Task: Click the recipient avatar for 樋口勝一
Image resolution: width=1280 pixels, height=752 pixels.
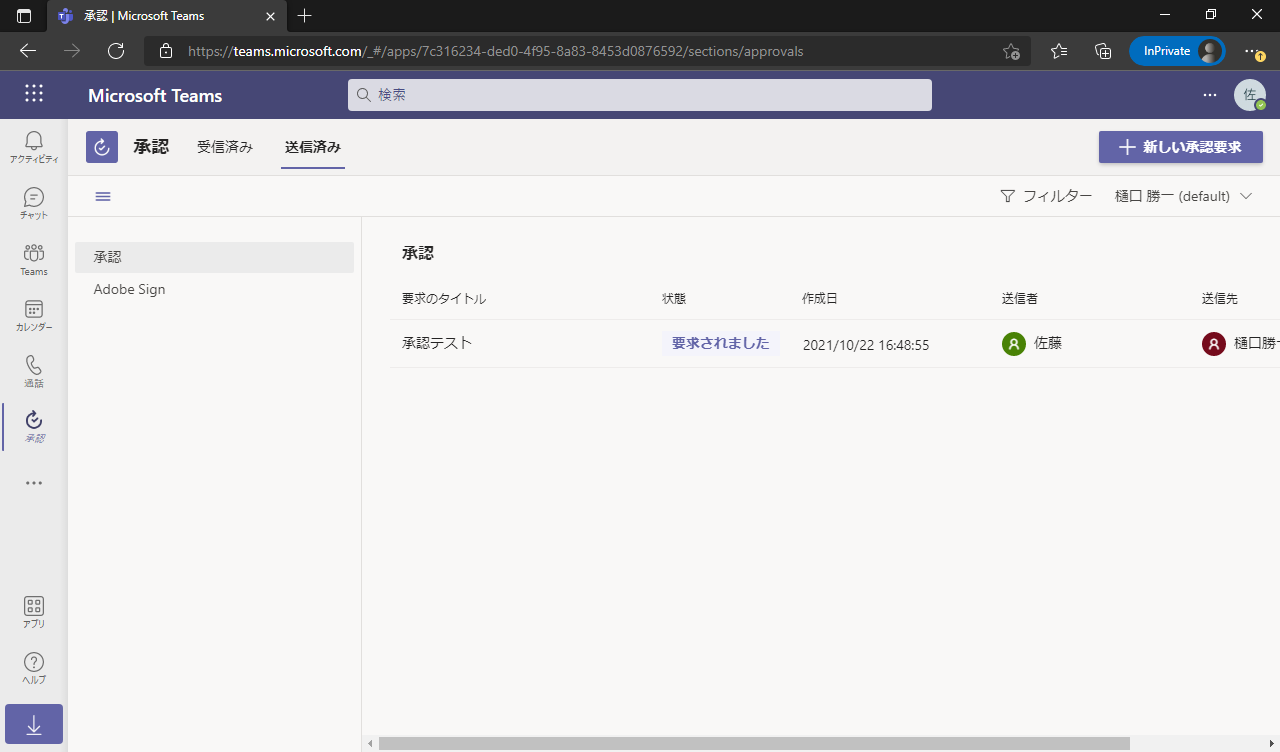Action: click(1214, 344)
